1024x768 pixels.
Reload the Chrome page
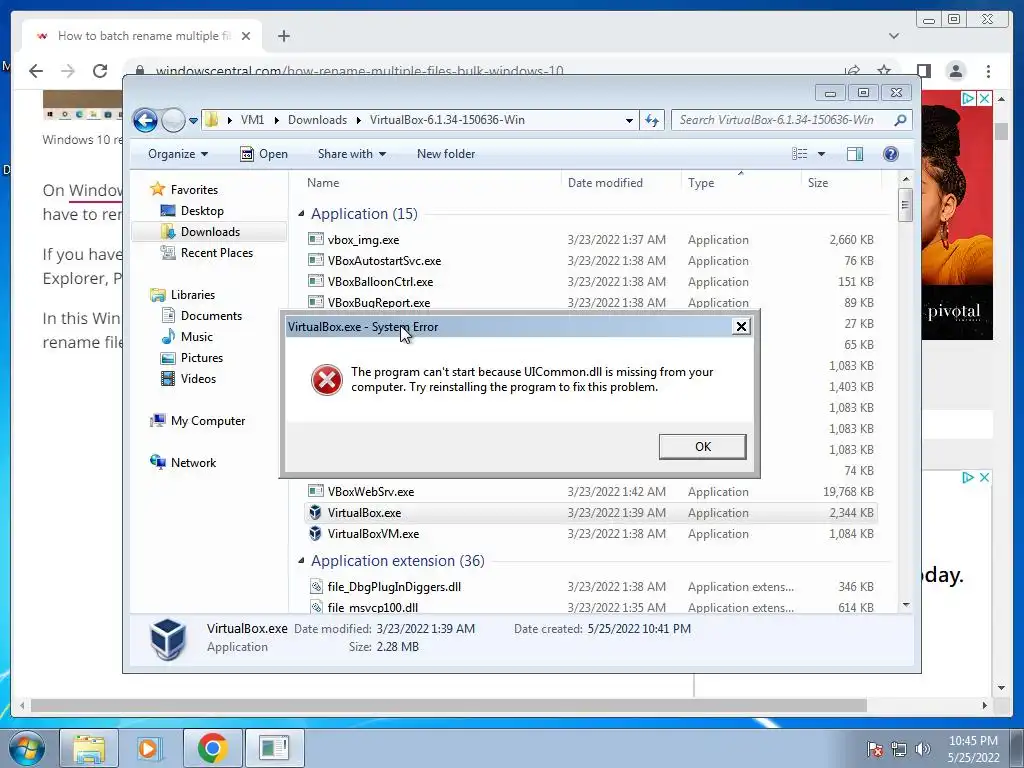(x=100, y=71)
